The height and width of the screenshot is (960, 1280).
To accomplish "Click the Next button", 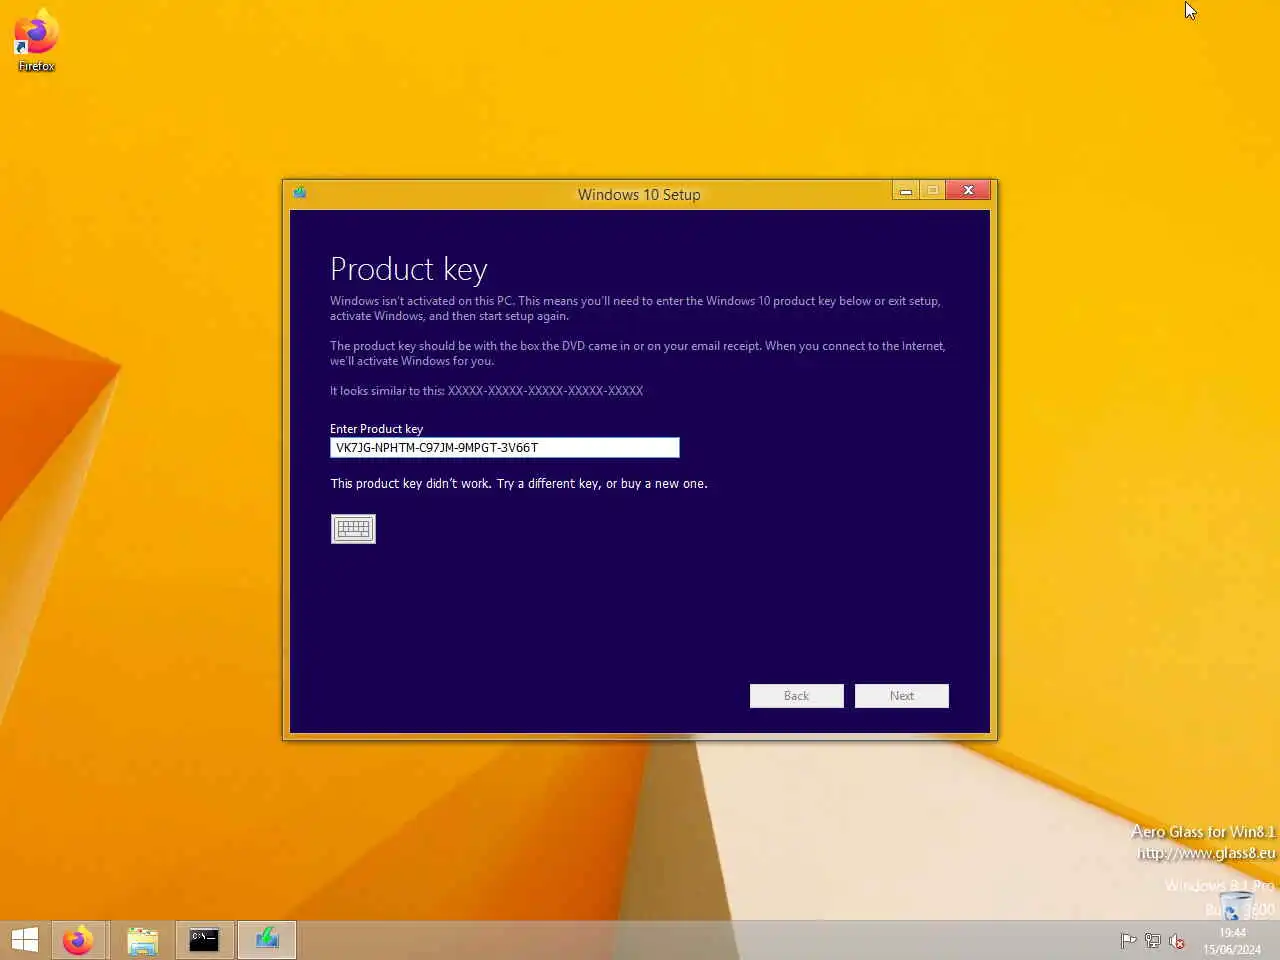I will coord(902,696).
